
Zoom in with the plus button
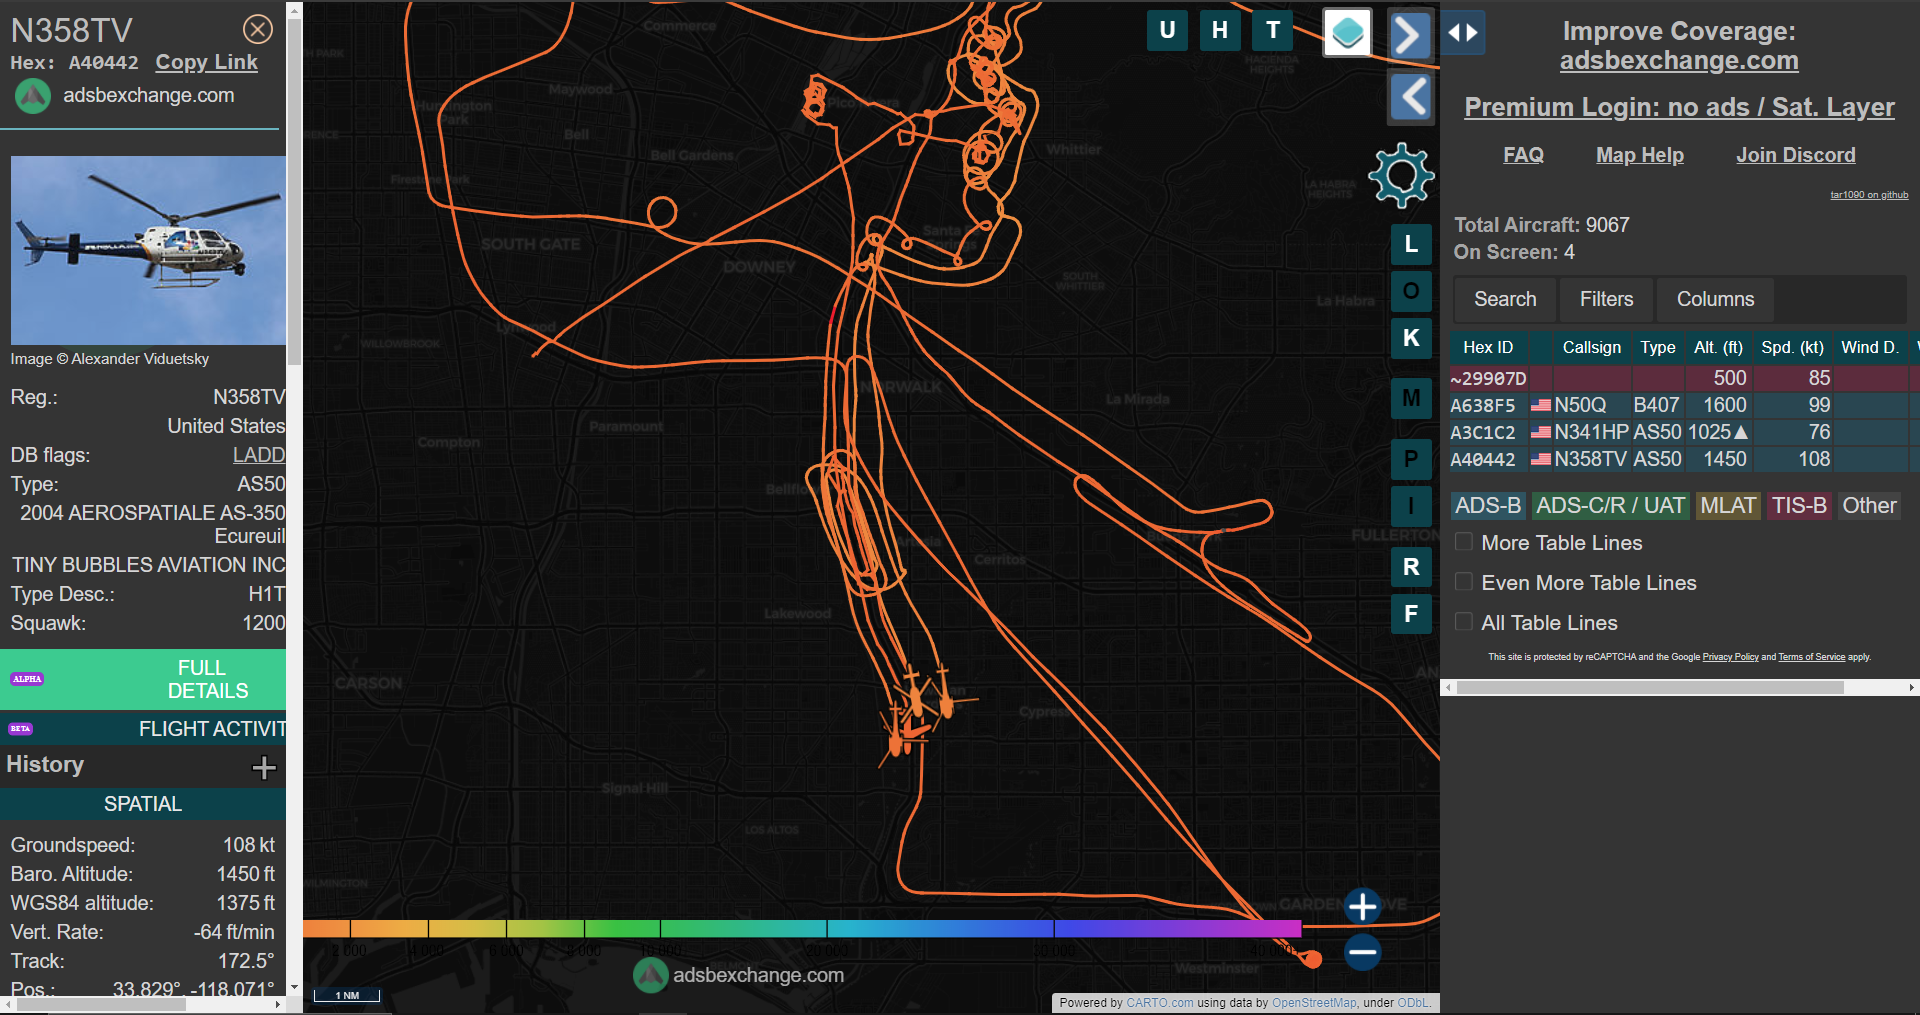point(1362,906)
